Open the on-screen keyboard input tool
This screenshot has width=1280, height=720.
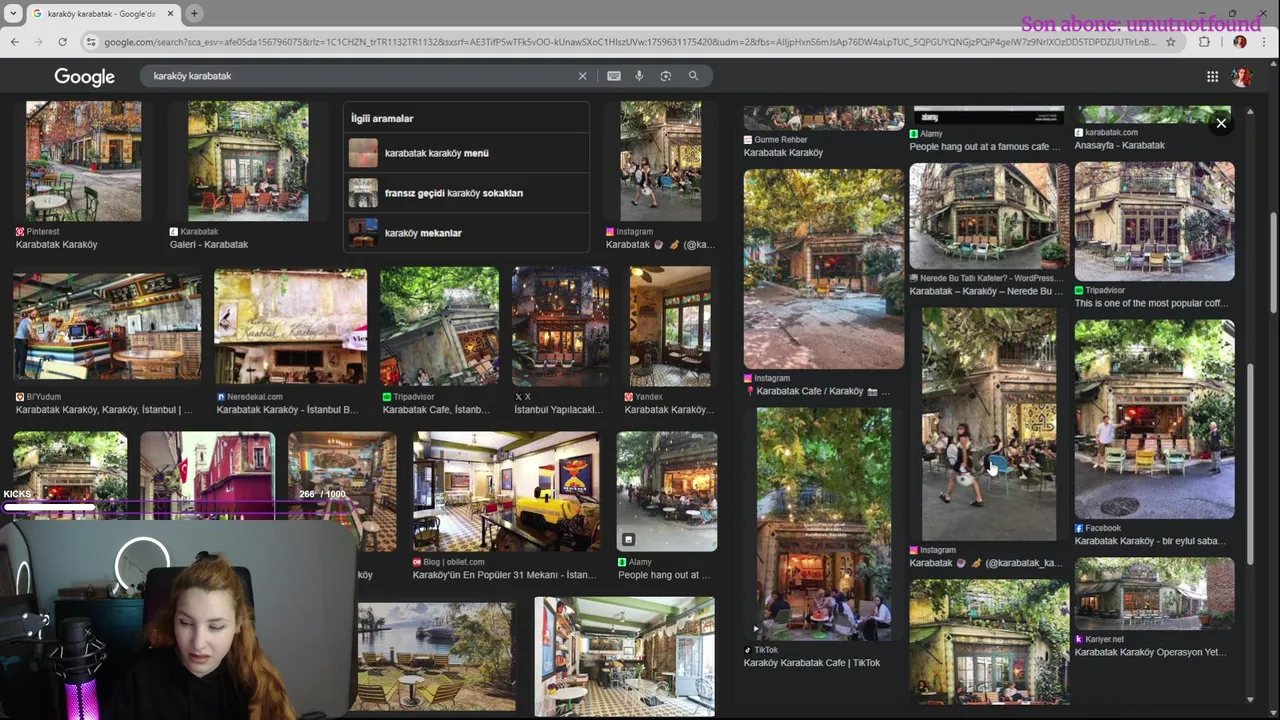point(614,76)
